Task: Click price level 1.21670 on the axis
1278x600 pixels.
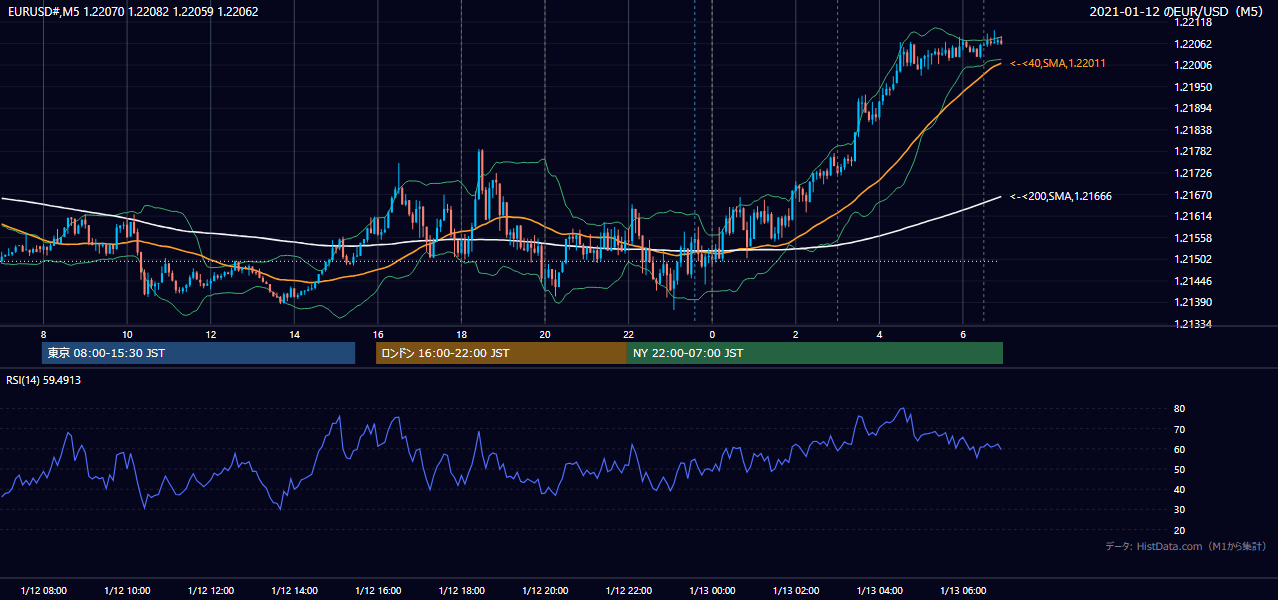Action: click(1193, 195)
